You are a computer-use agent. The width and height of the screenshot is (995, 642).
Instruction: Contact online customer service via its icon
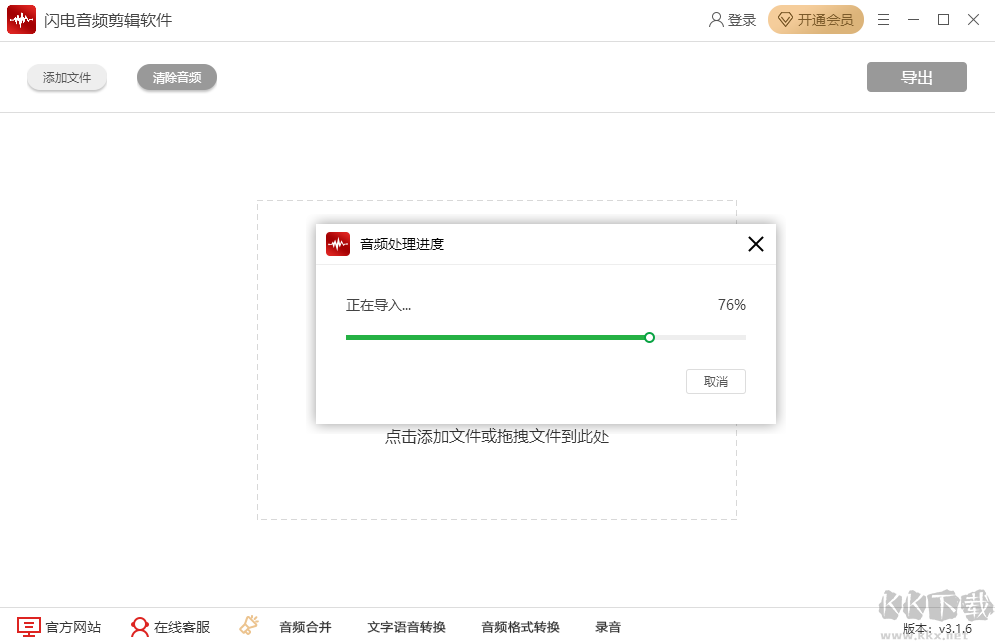[x=140, y=626]
